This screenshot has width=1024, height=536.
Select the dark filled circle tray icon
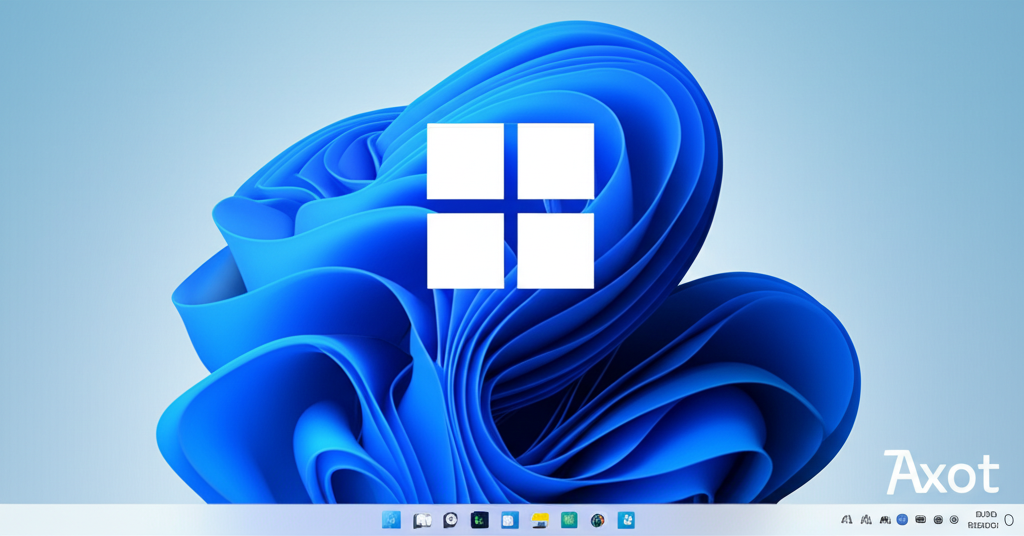[938, 520]
